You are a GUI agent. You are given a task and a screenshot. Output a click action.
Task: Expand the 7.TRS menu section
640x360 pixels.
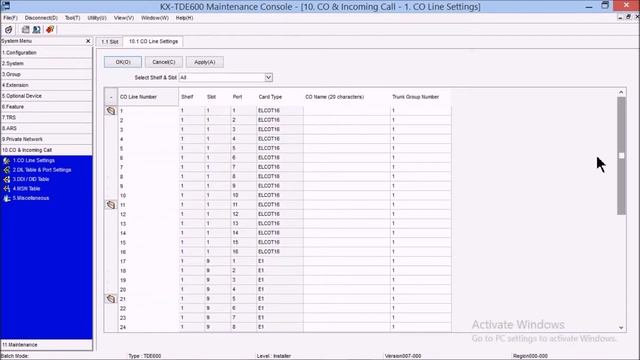click(x=46, y=118)
